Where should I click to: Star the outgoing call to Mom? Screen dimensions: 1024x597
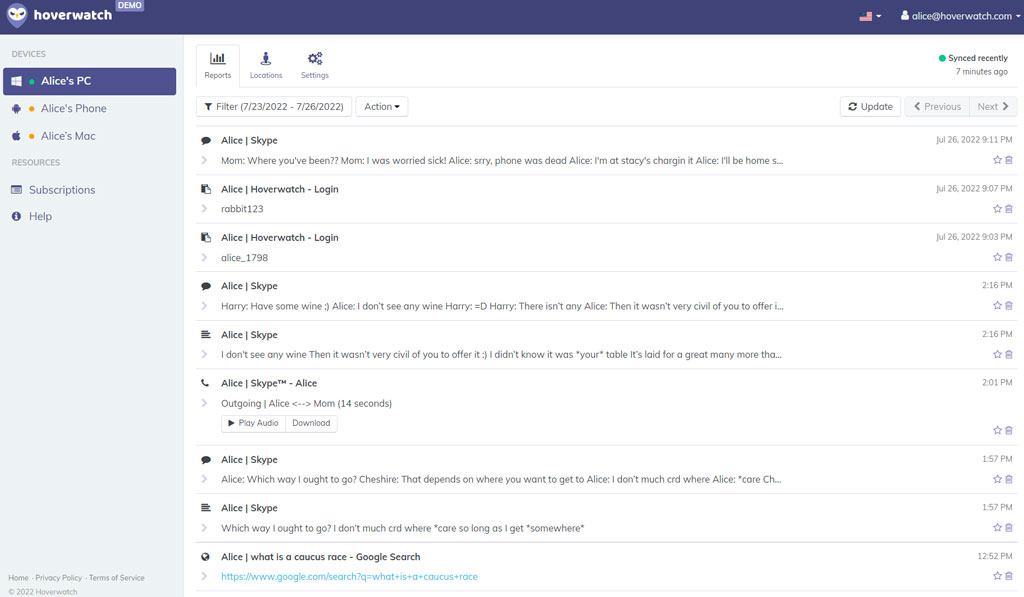point(997,430)
